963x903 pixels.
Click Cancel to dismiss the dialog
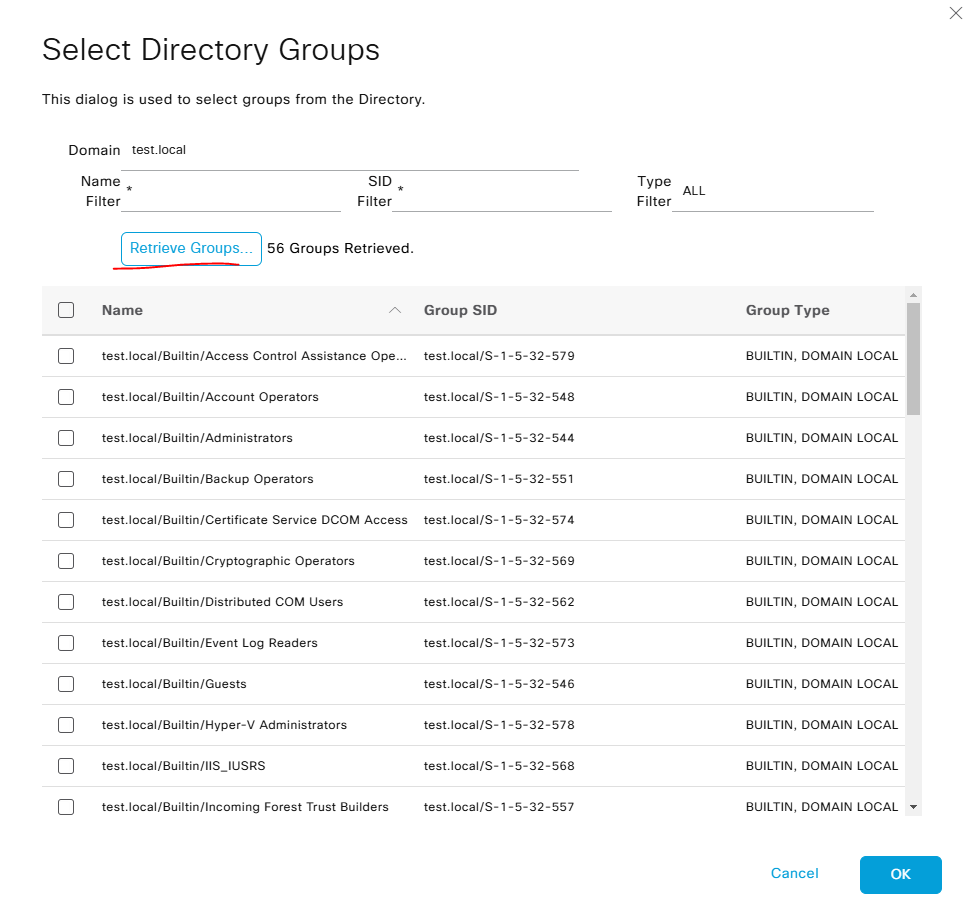(x=795, y=874)
